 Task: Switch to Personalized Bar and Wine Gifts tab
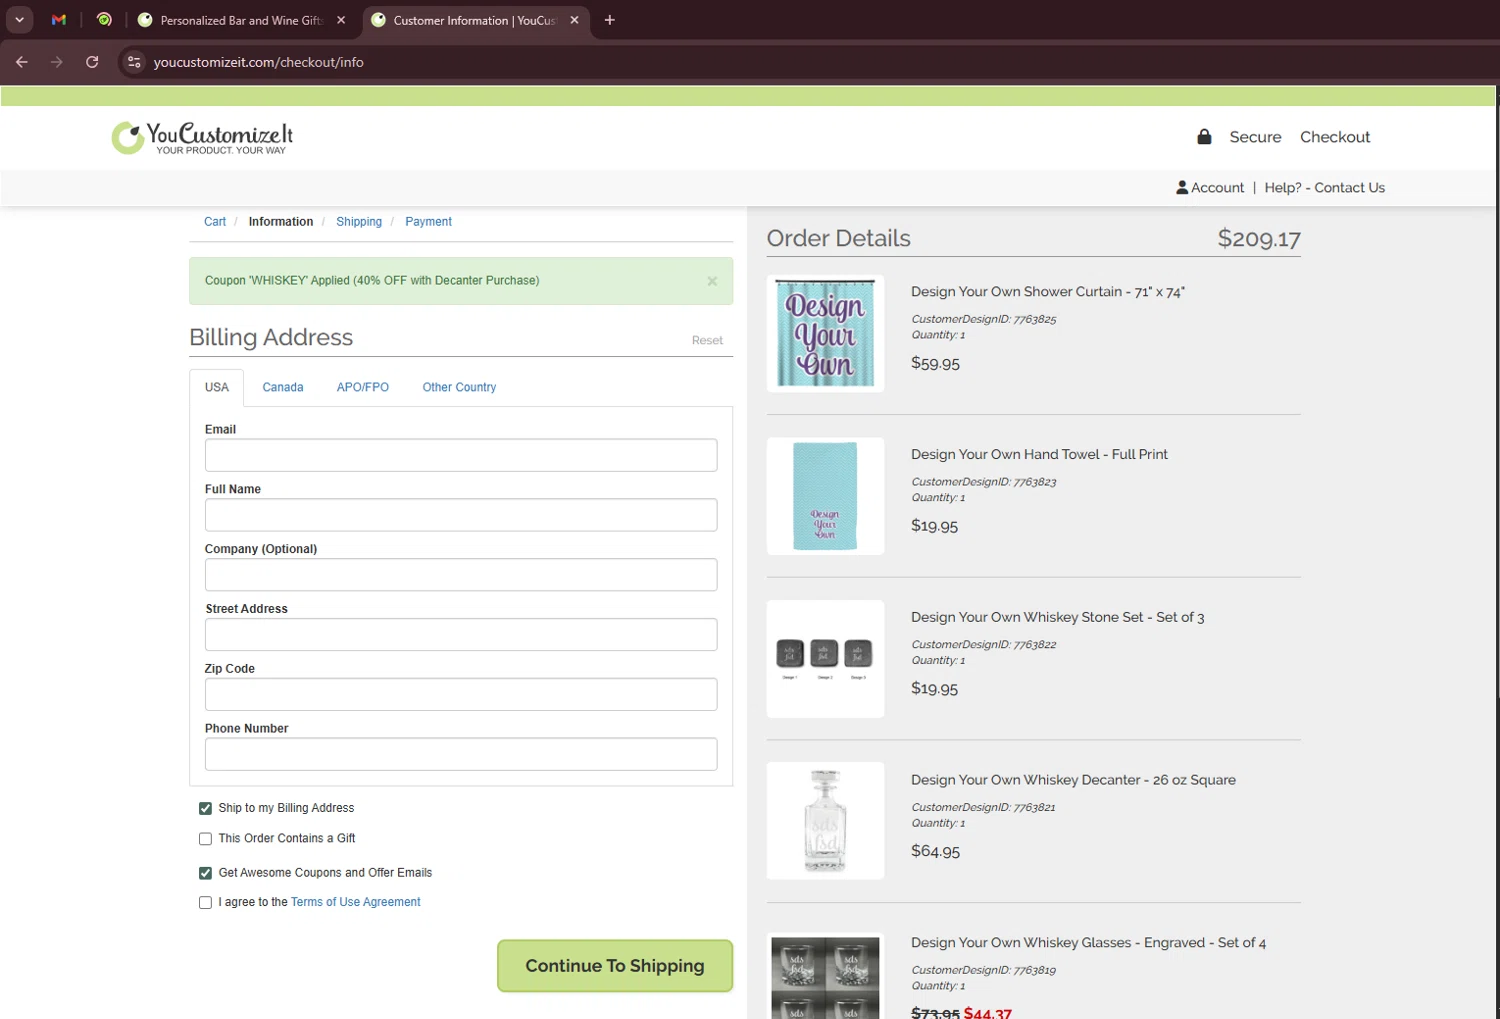pos(241,20)
